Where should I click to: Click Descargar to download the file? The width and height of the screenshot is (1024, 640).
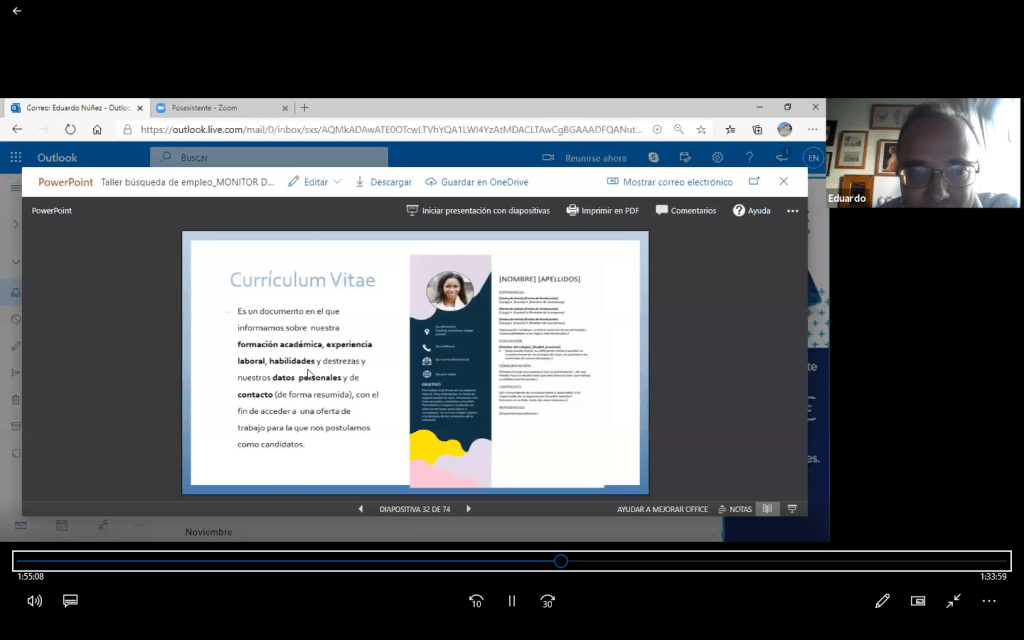[x=383, y=182]
